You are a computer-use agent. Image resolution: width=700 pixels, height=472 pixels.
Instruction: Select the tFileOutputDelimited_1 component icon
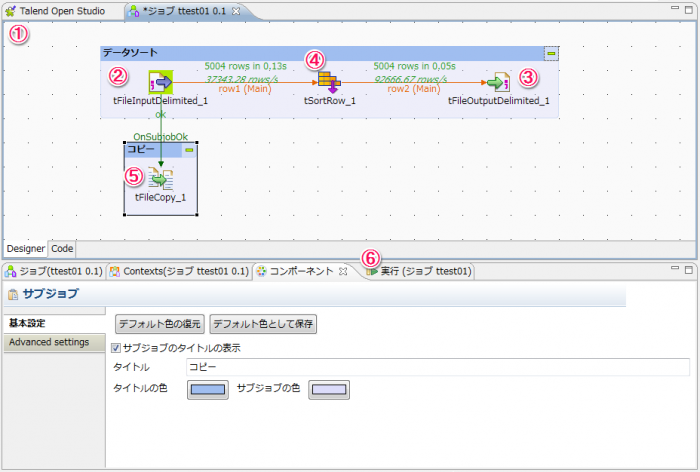click(x=498, y=82)
